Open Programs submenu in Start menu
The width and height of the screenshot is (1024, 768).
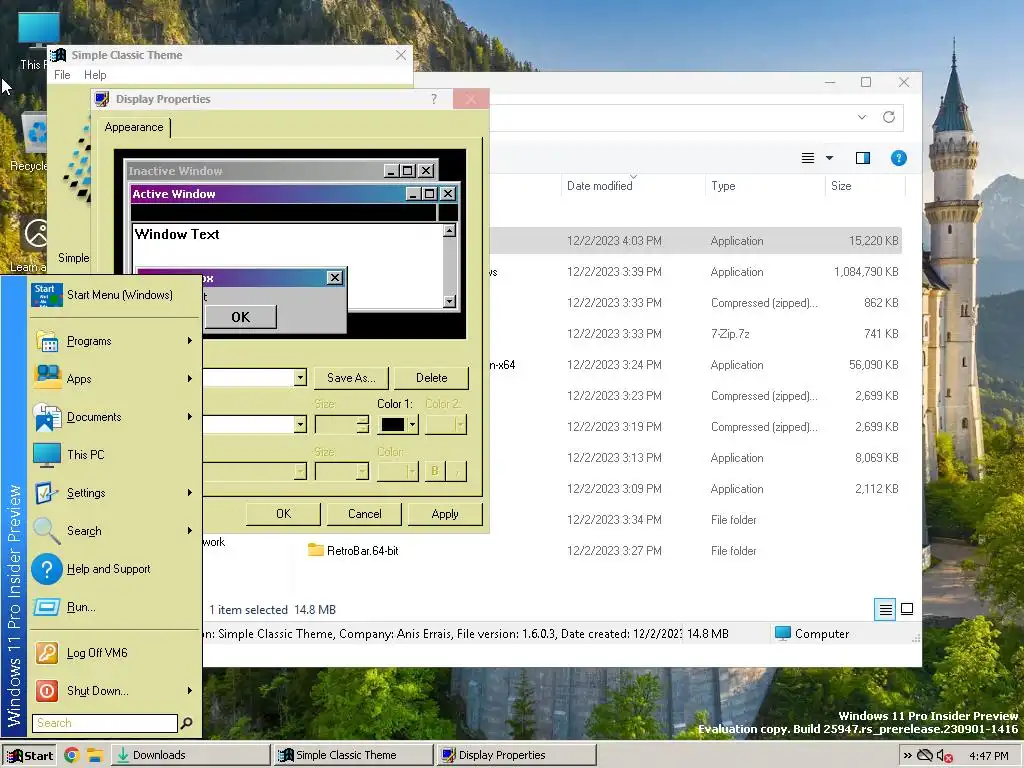click(114, 341)
